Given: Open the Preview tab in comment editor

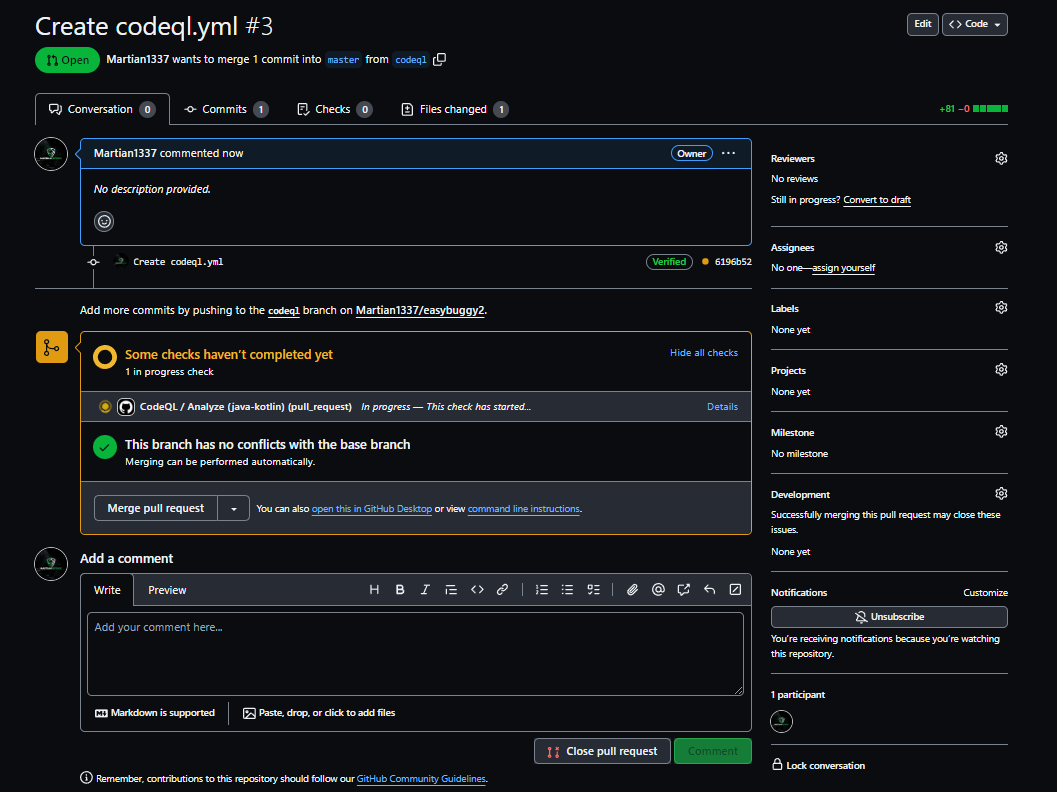Looking at the screenshot, I should pyautogui.click(x=167, y=590).
